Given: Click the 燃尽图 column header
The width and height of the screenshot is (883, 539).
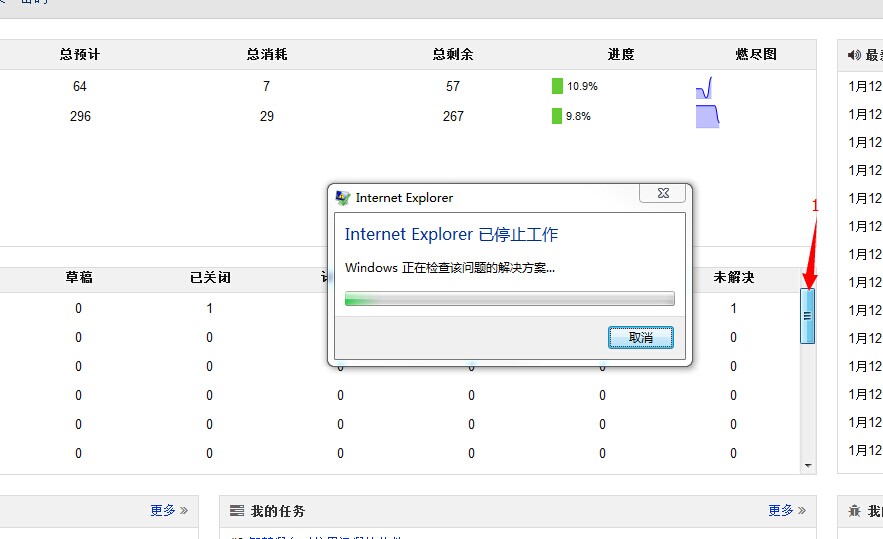Looking at the screenshot, I should coord(756,55).
